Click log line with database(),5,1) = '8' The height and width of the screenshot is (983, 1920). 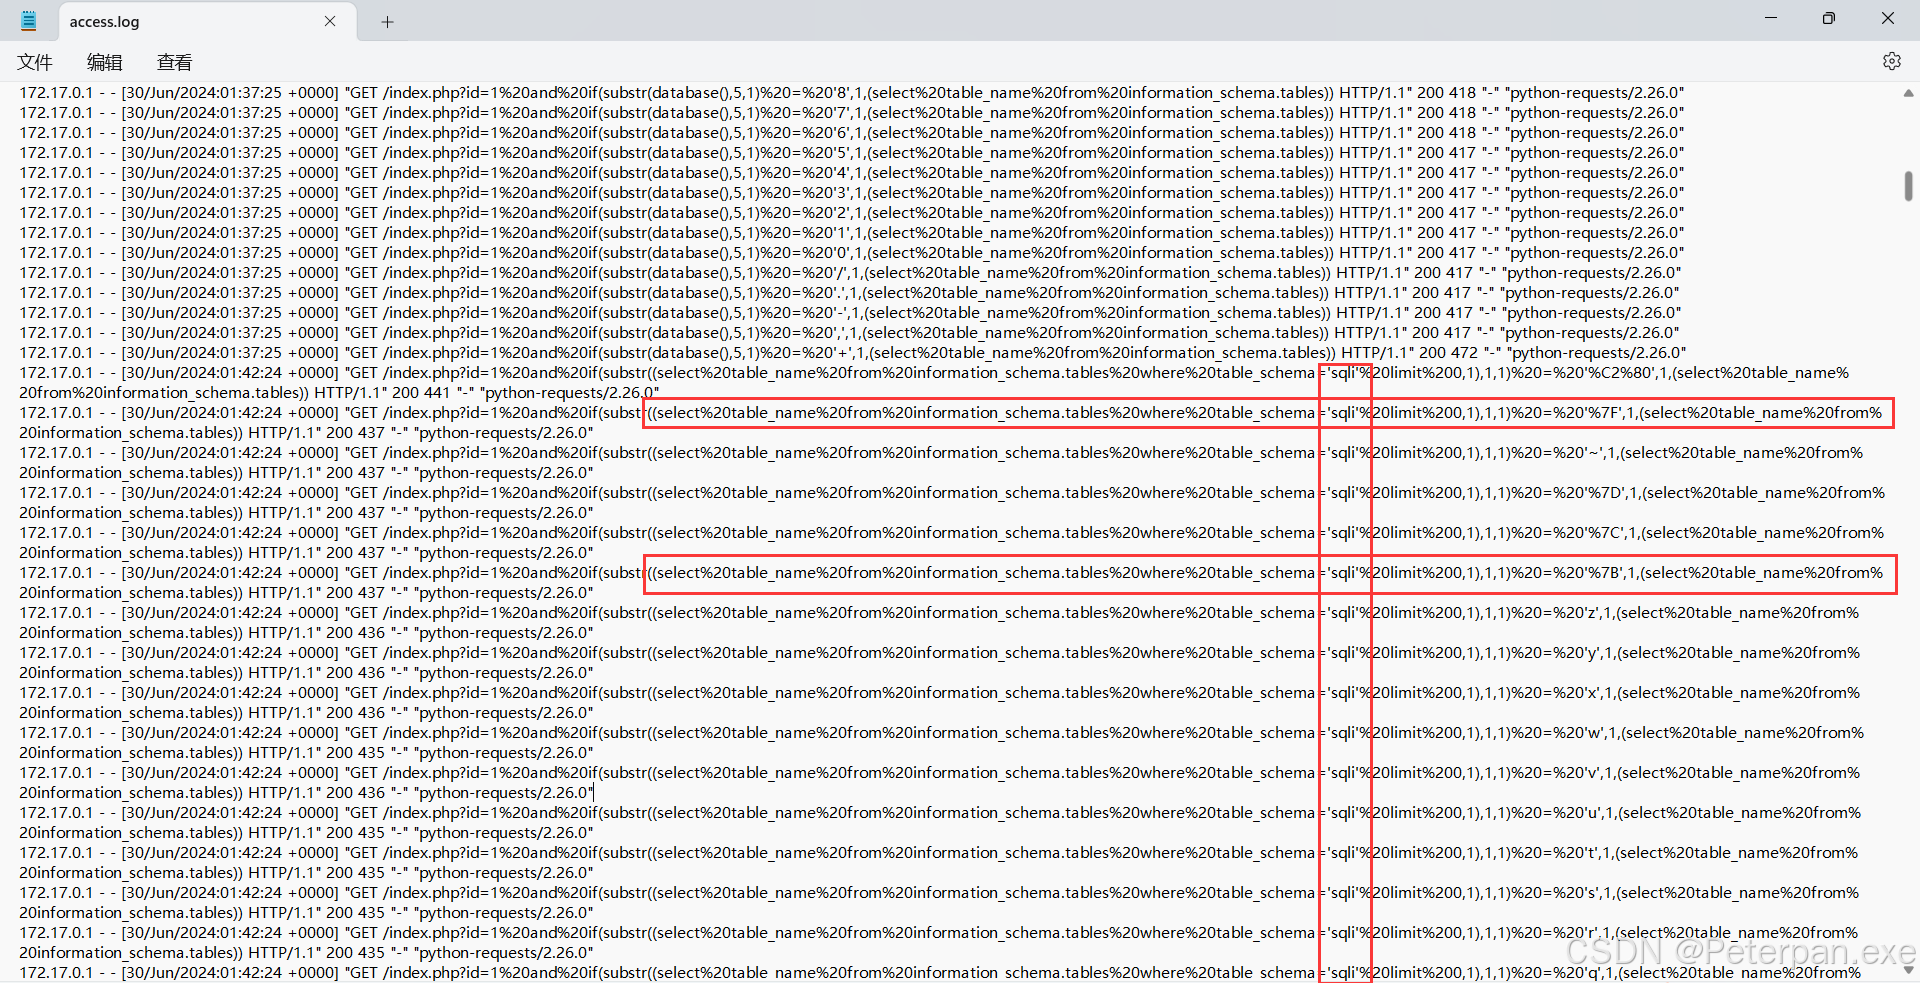[852, 93]
